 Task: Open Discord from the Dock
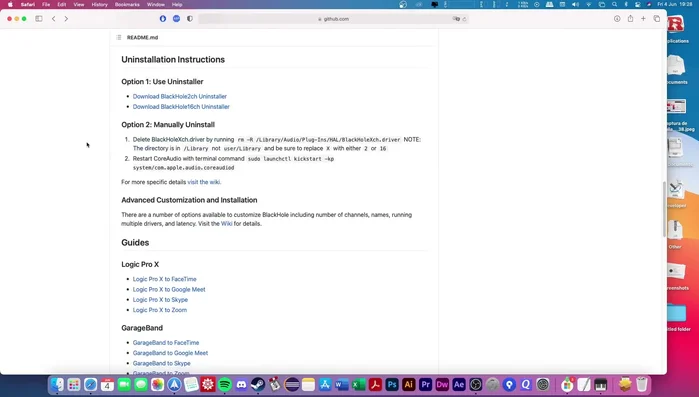pos(241,385)
